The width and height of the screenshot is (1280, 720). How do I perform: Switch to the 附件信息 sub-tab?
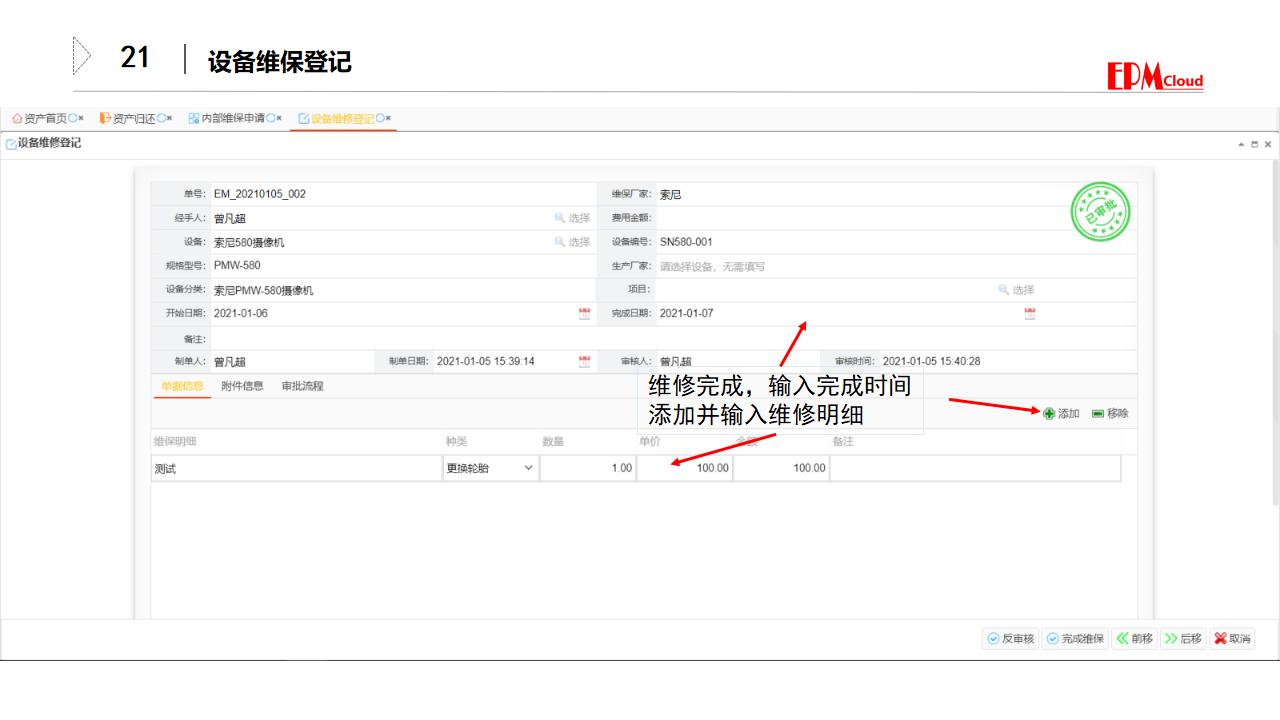(242, 386)
